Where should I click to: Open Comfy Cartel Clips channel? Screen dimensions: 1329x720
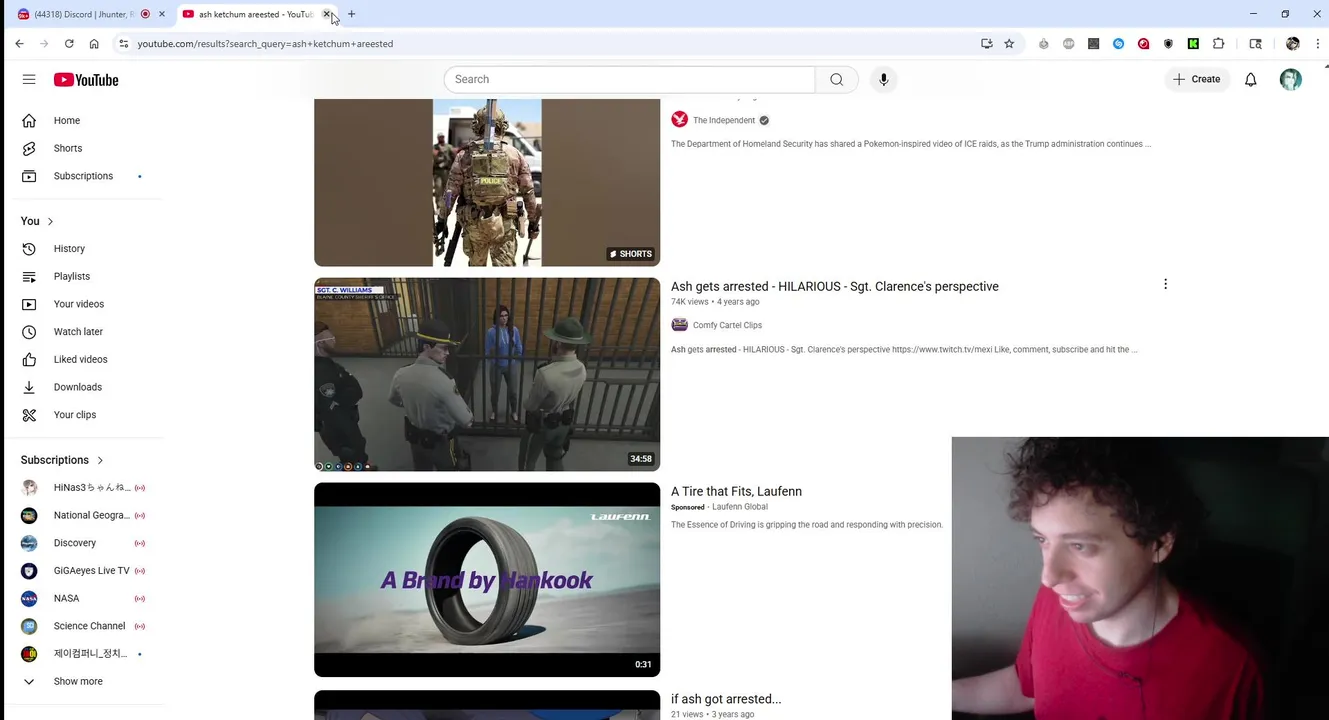(727, 325)
